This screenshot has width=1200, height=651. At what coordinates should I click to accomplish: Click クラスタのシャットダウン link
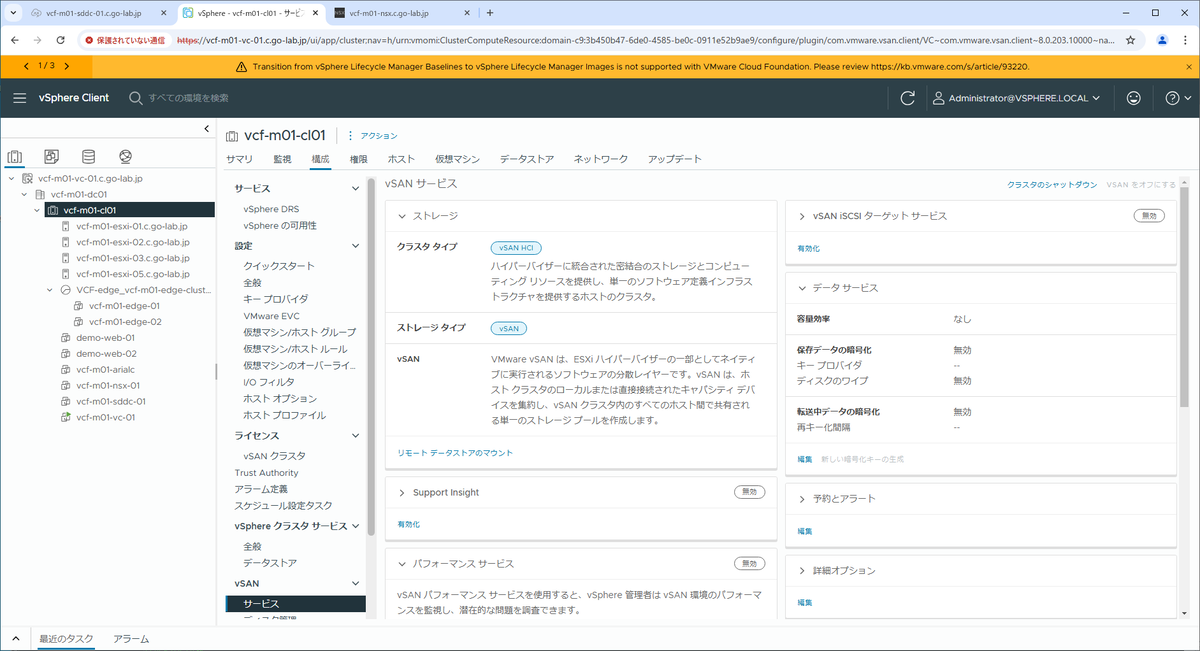point(1052,185)
